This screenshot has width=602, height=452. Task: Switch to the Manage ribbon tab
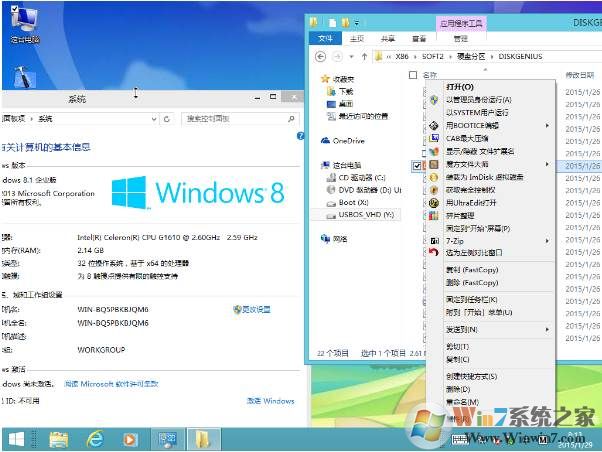click(461, 38)
